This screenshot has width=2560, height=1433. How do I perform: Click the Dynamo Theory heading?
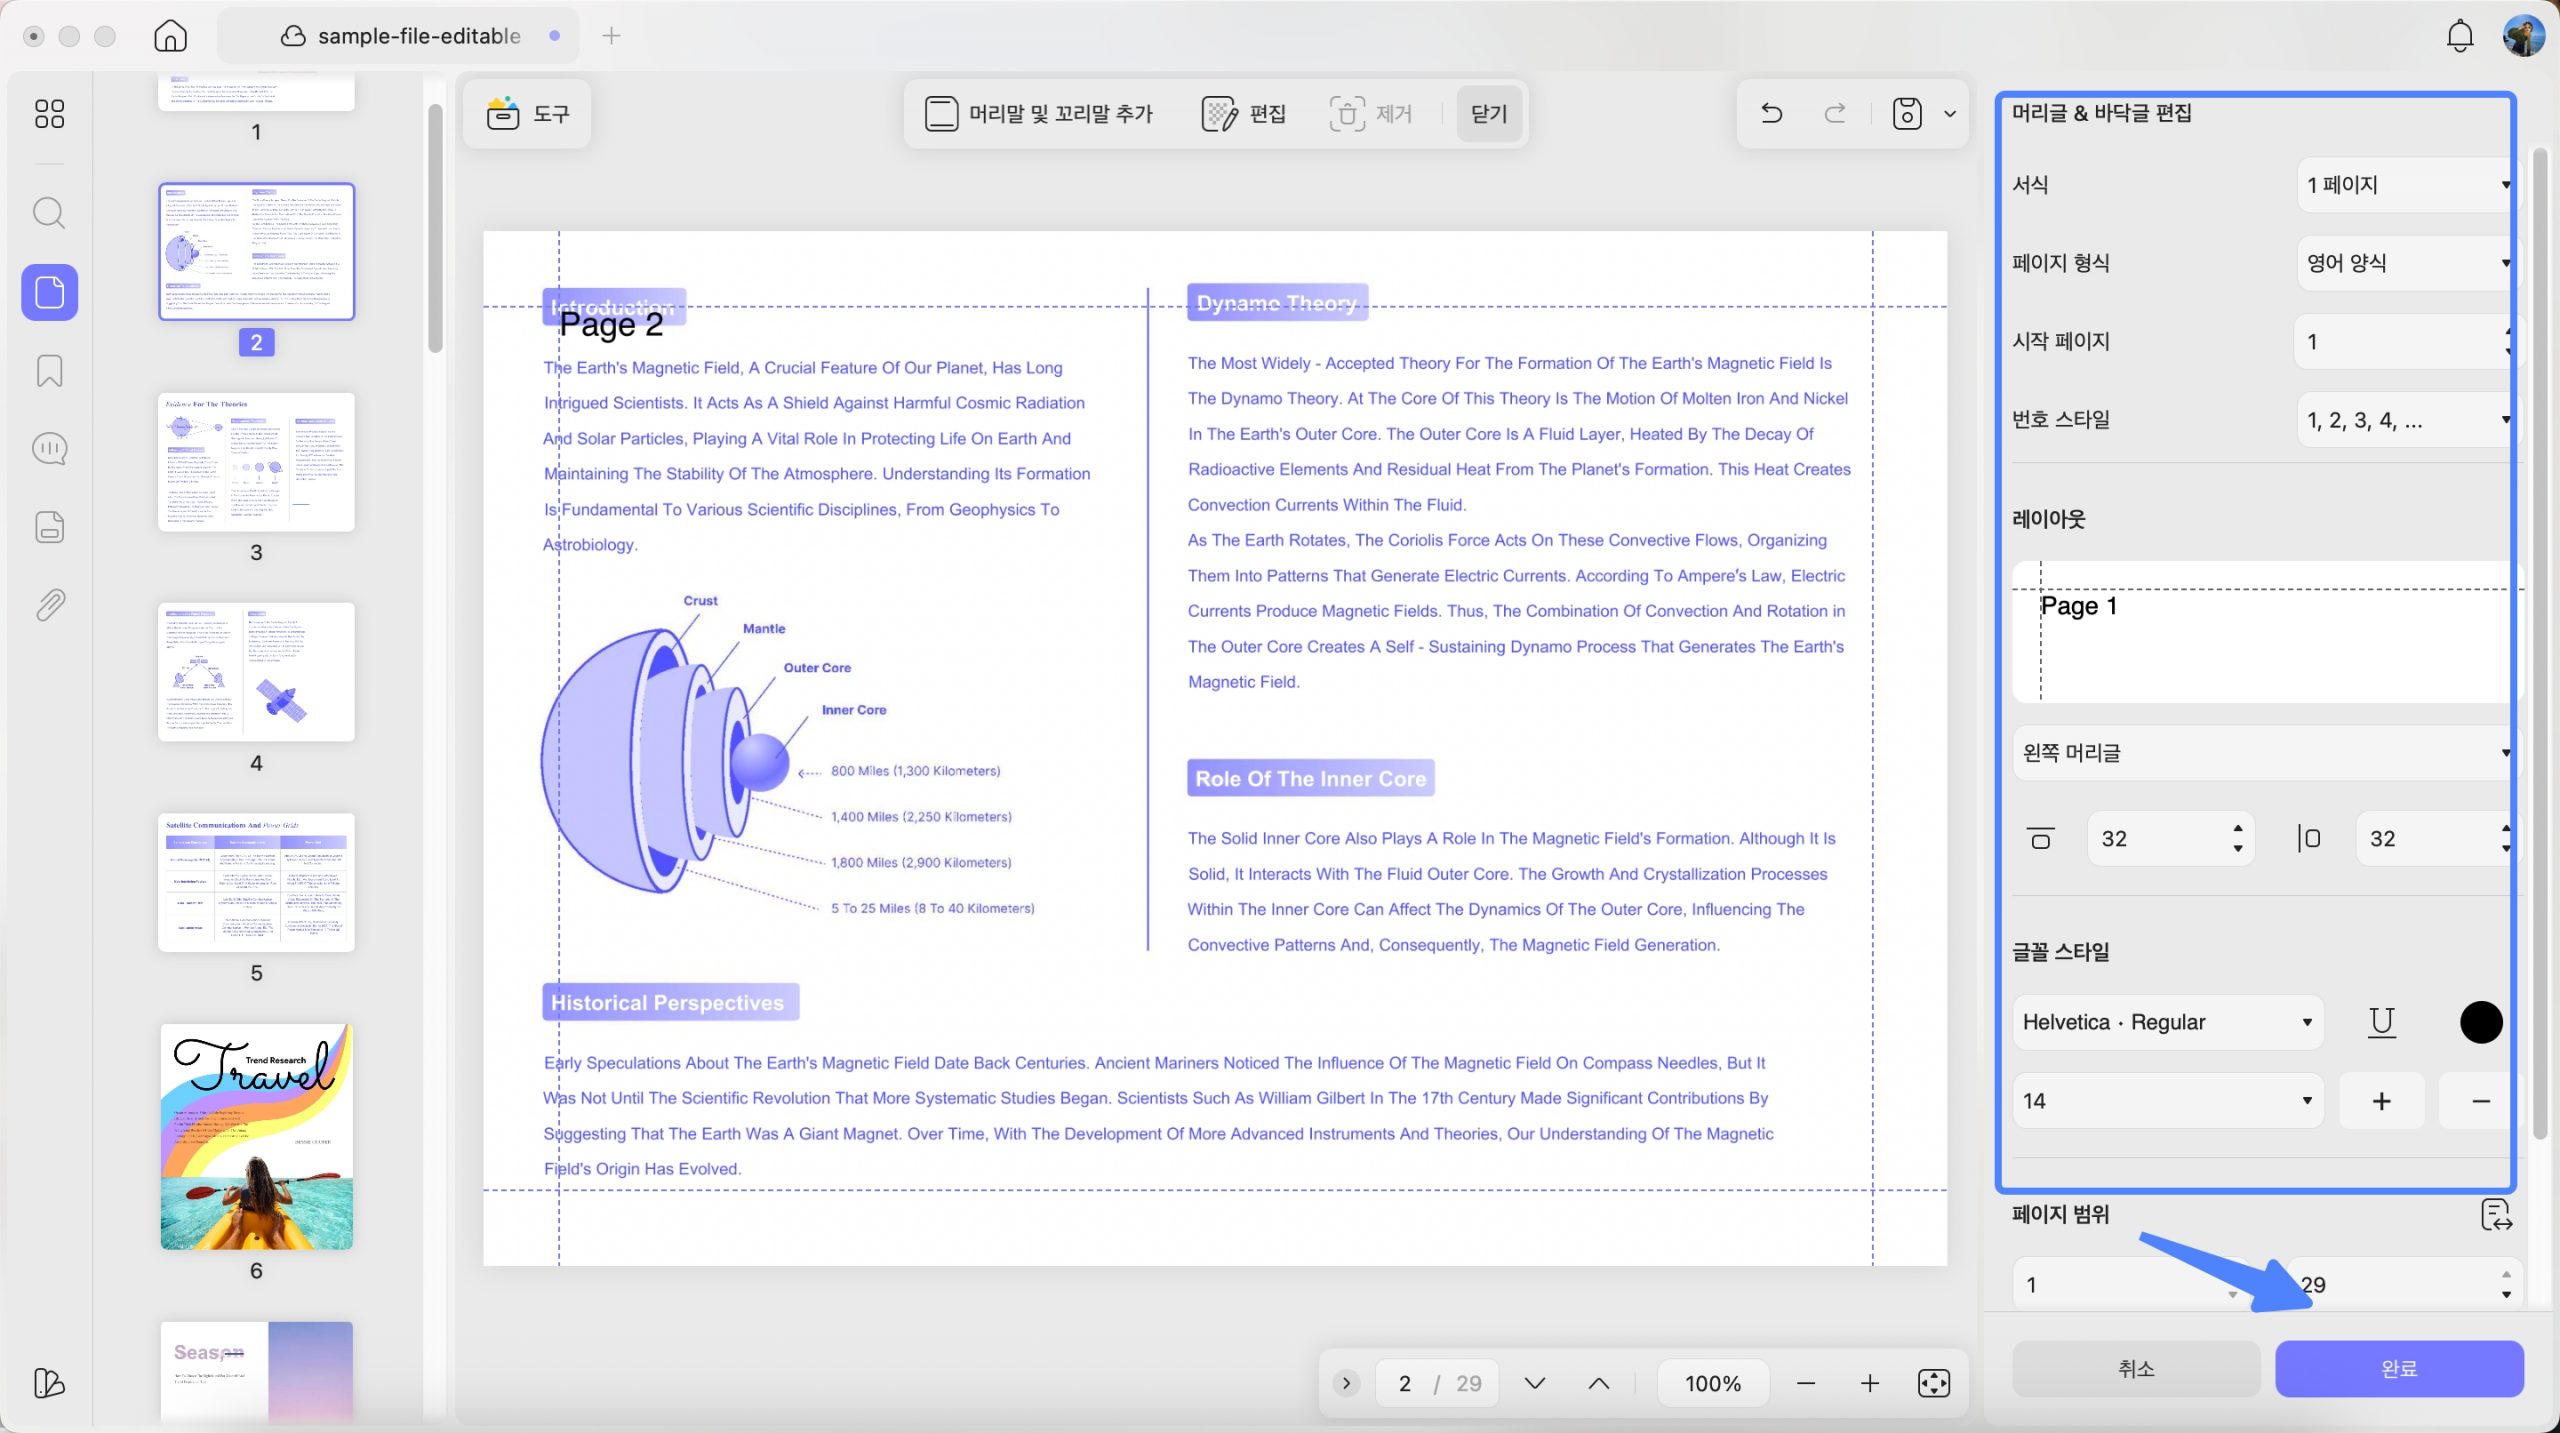click(1277, 303)
